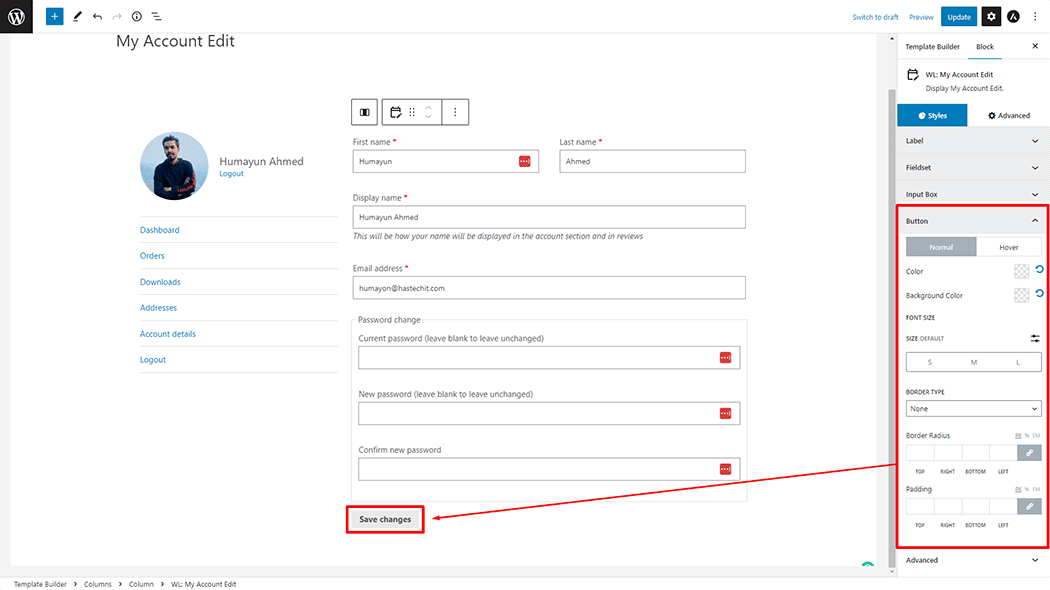Click the Display name input field

549,217
